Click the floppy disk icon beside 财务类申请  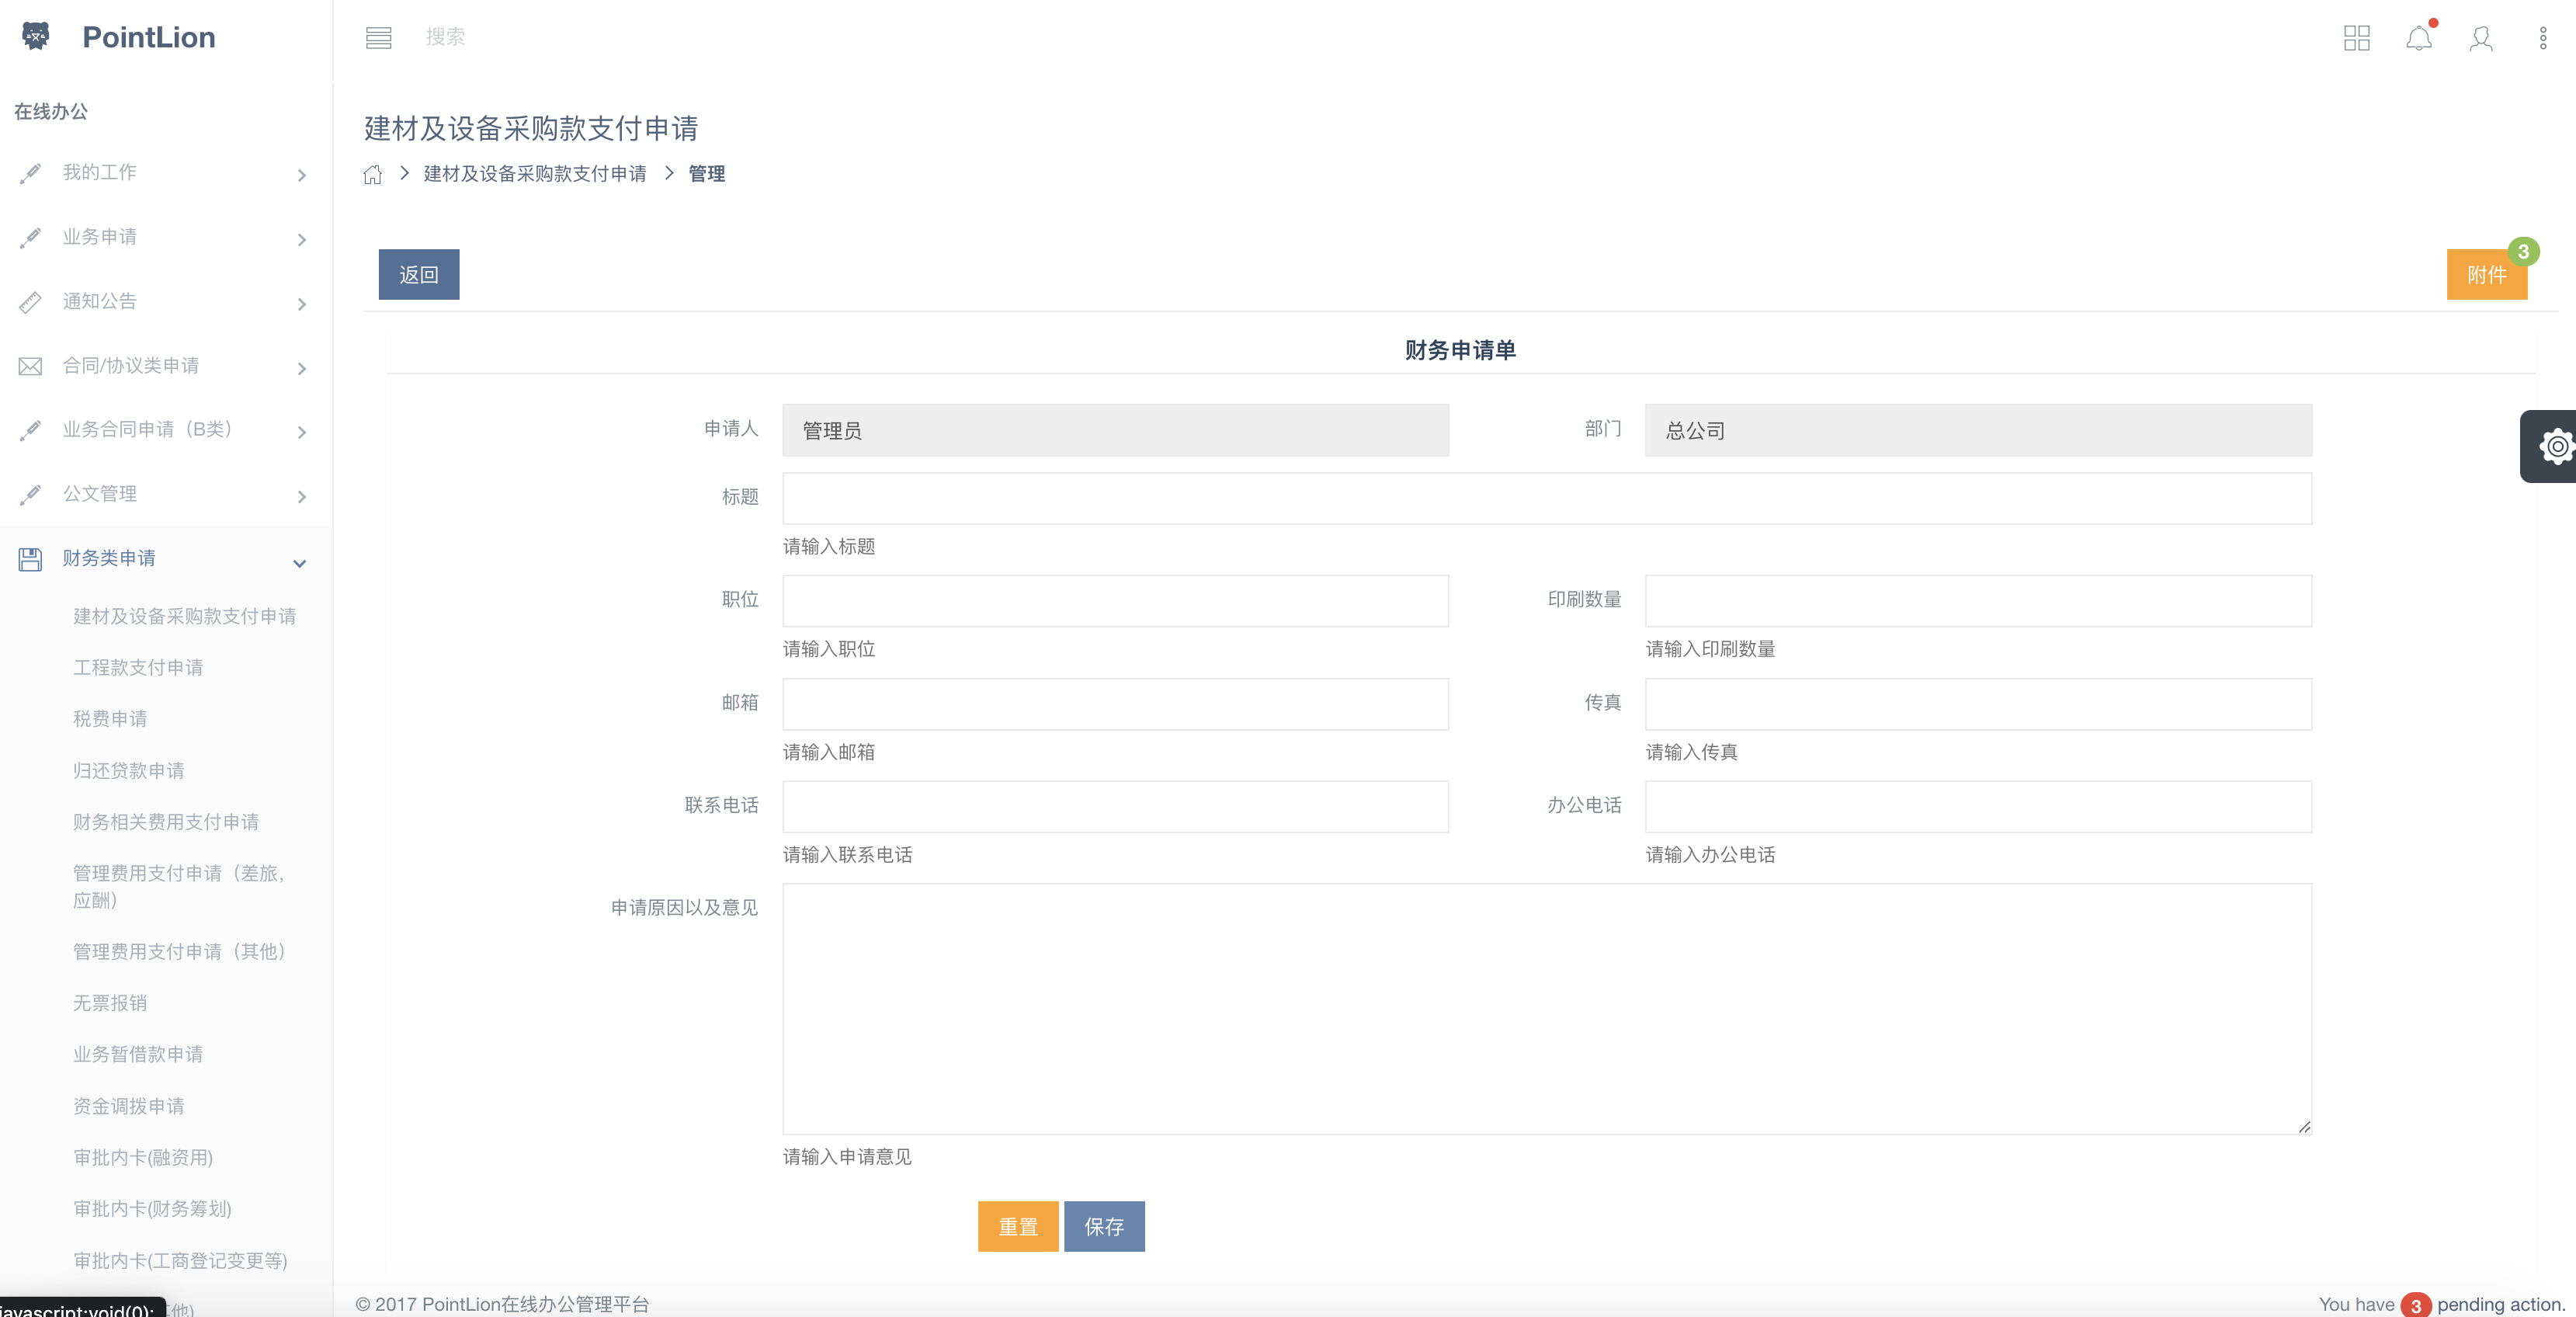point(31,559)
